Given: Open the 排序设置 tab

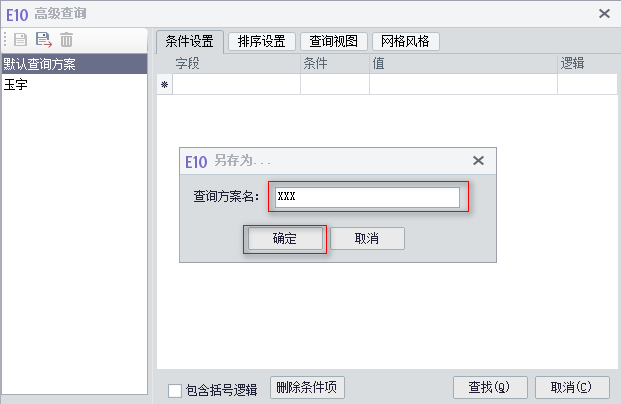Looking at the screenshot, I should click(262, 42).
